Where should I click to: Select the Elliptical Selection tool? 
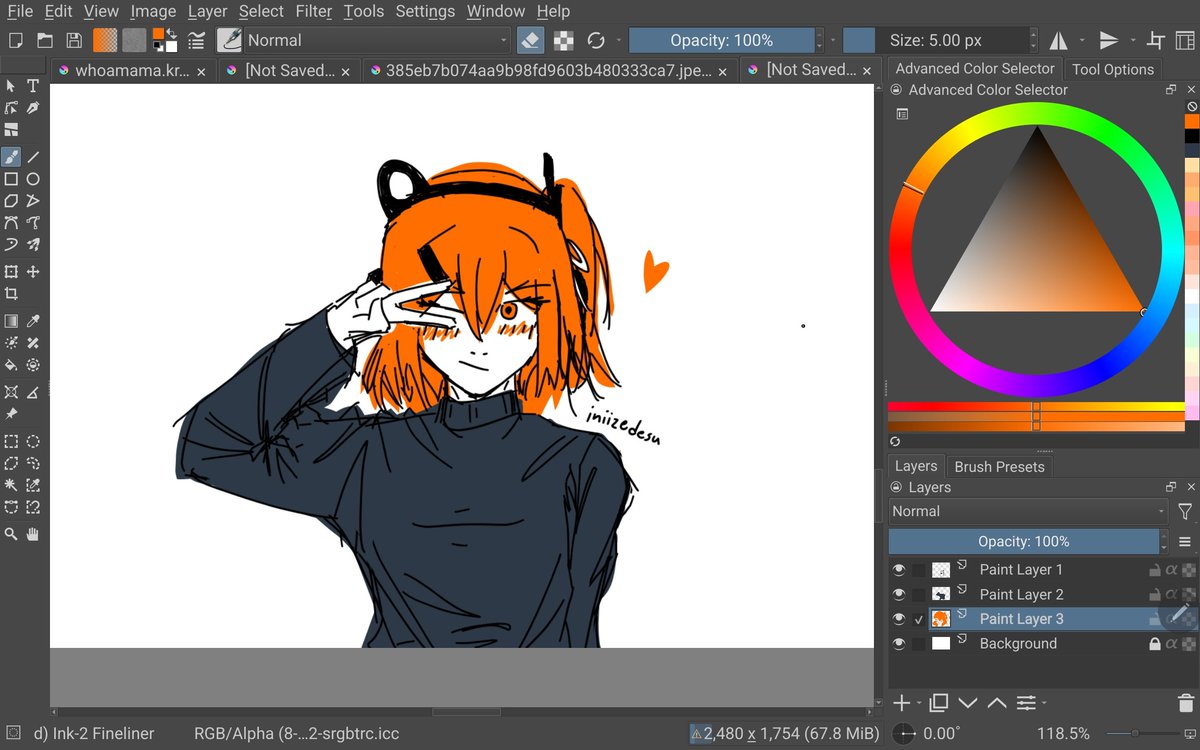pos(33,441)
